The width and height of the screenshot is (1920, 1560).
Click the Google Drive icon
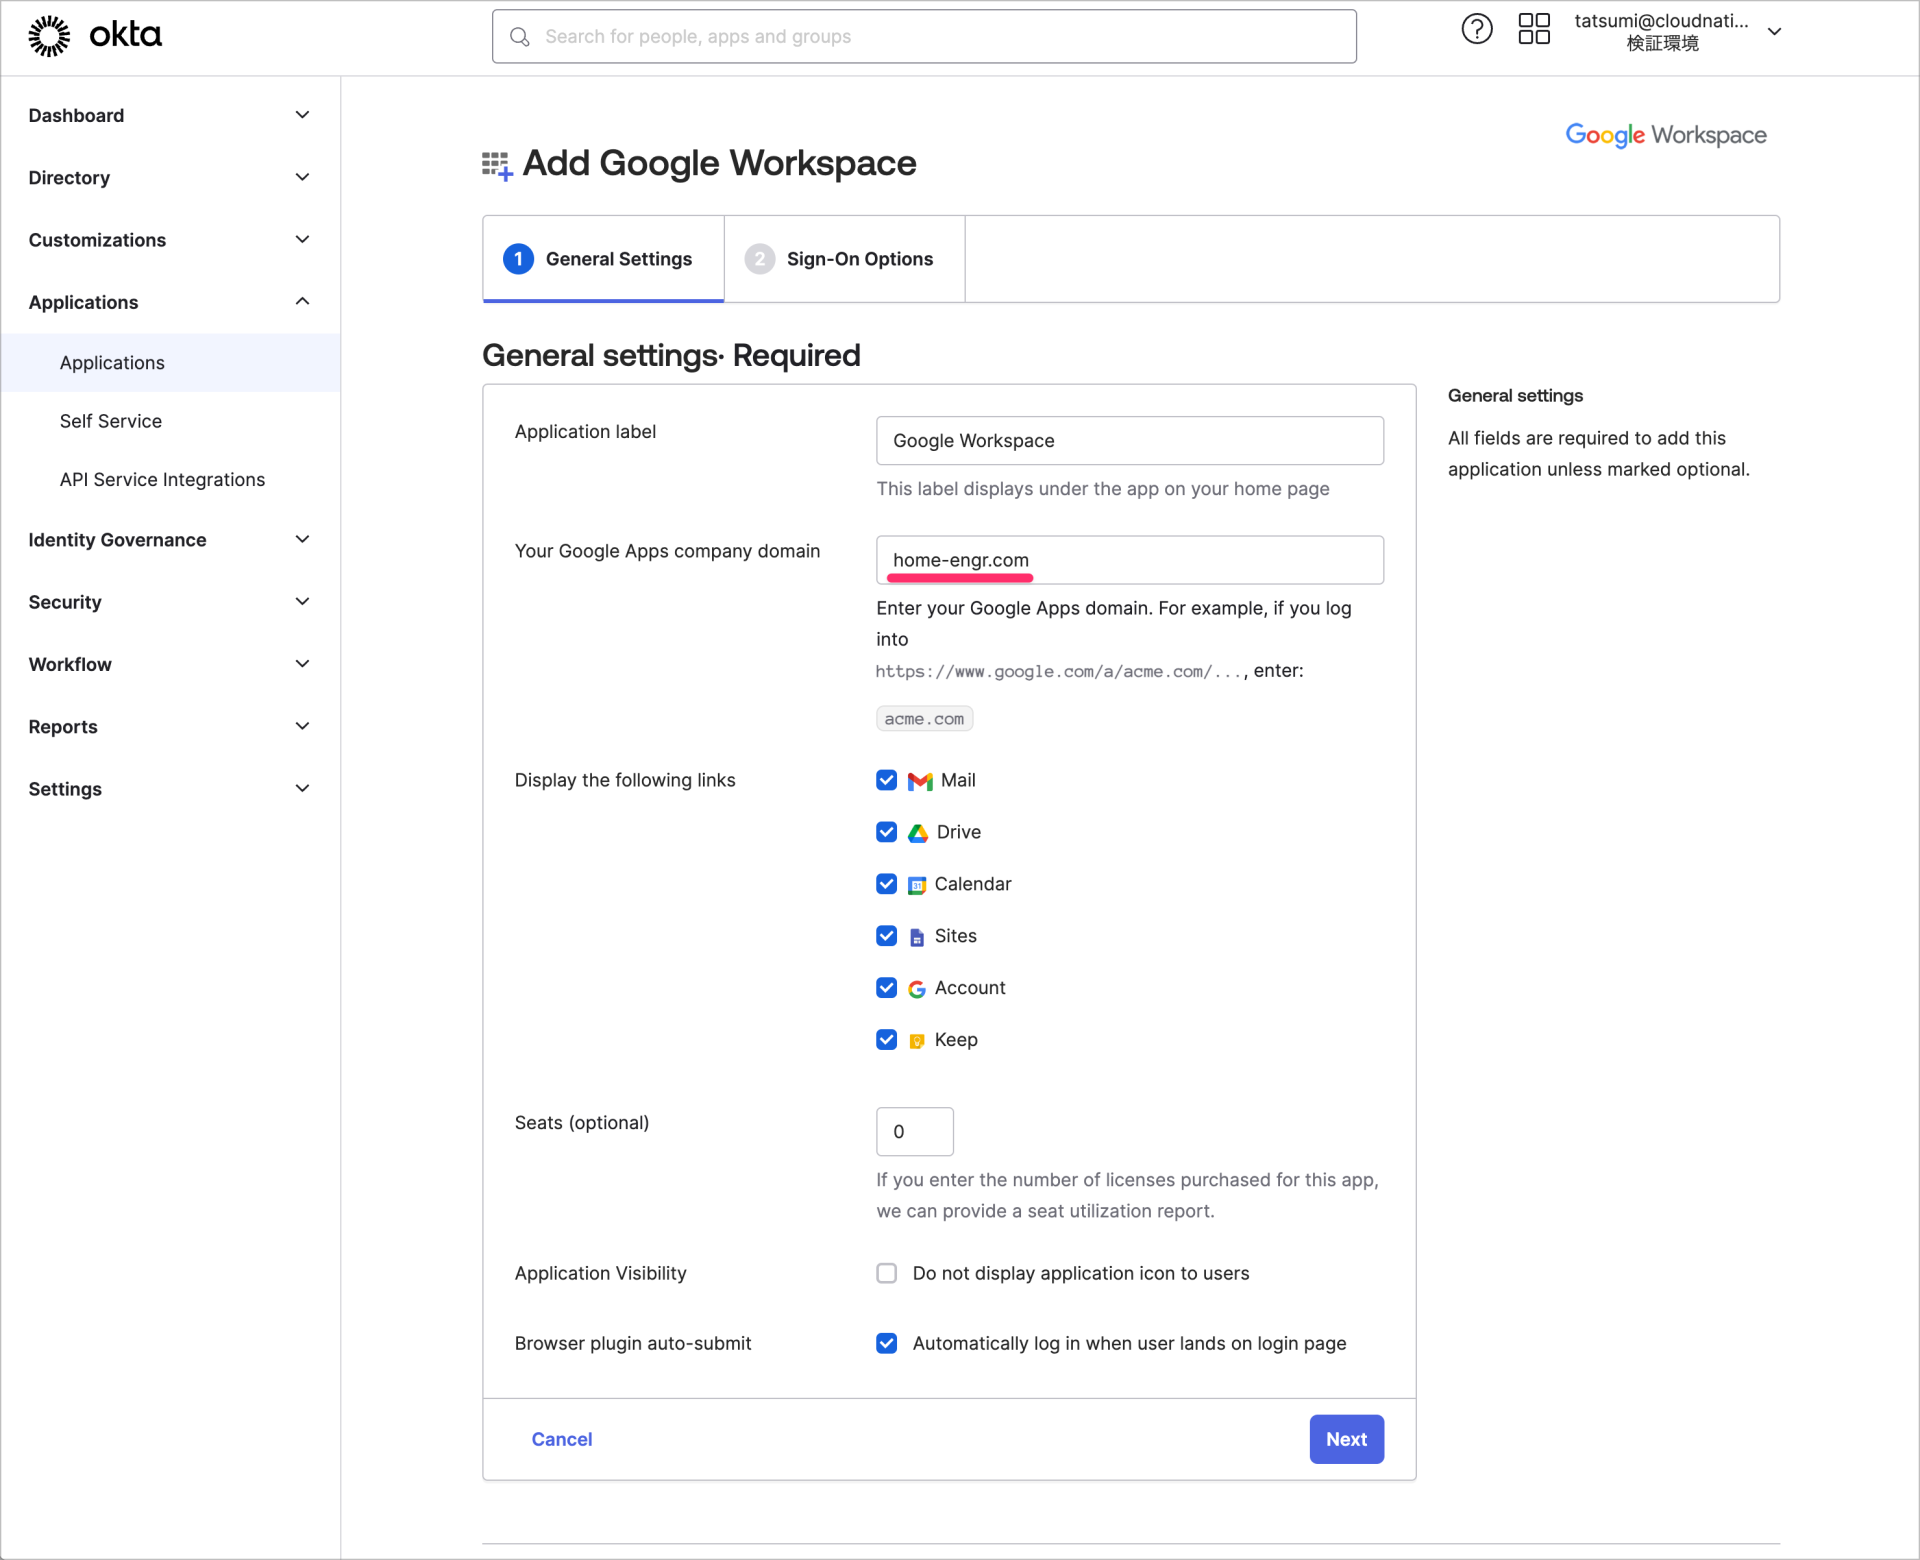918,832
